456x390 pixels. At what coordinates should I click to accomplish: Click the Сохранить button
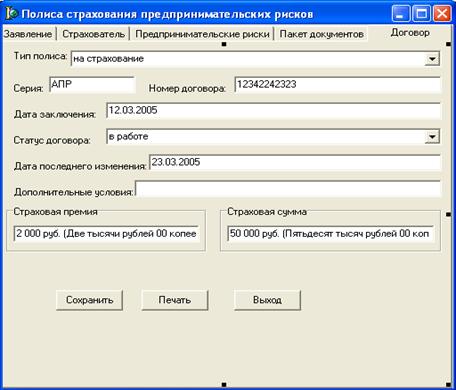(89, 300)
